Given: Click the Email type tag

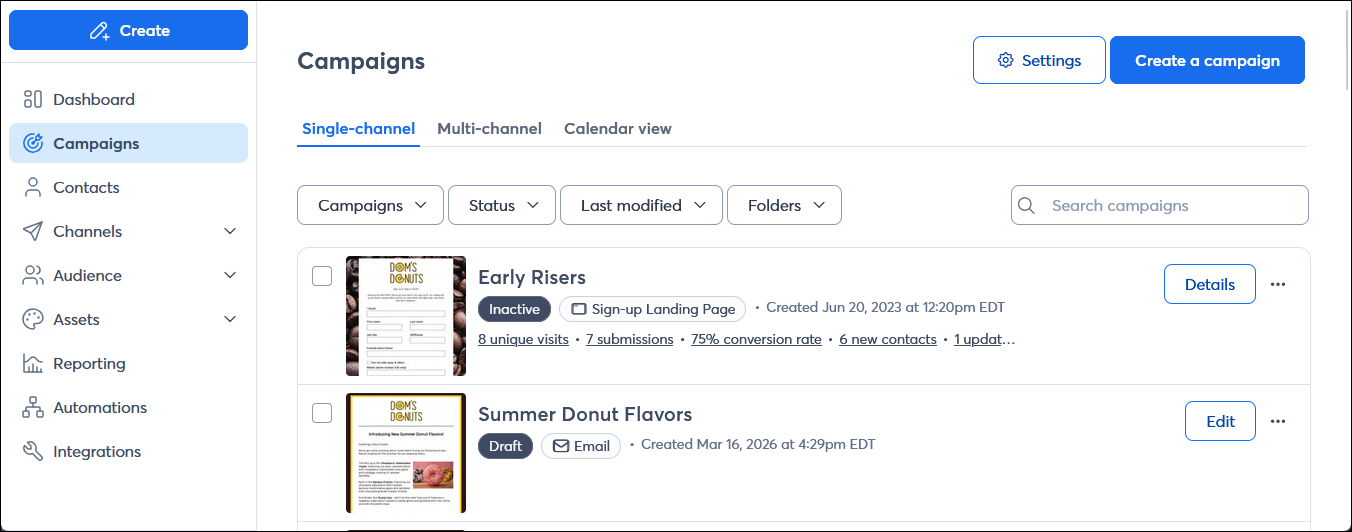Looking at the screenshot, I should point(581,446).
